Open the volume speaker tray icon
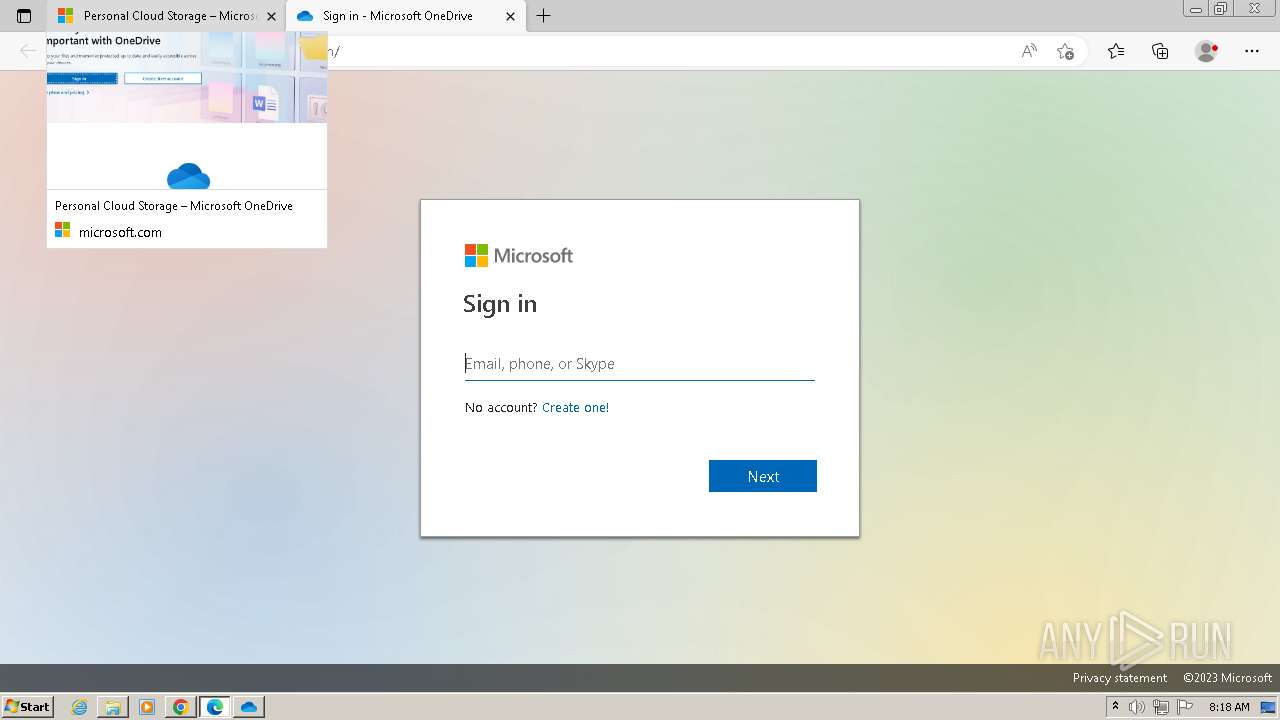The image size is (1280, 720). click(x=1137, y=707)
